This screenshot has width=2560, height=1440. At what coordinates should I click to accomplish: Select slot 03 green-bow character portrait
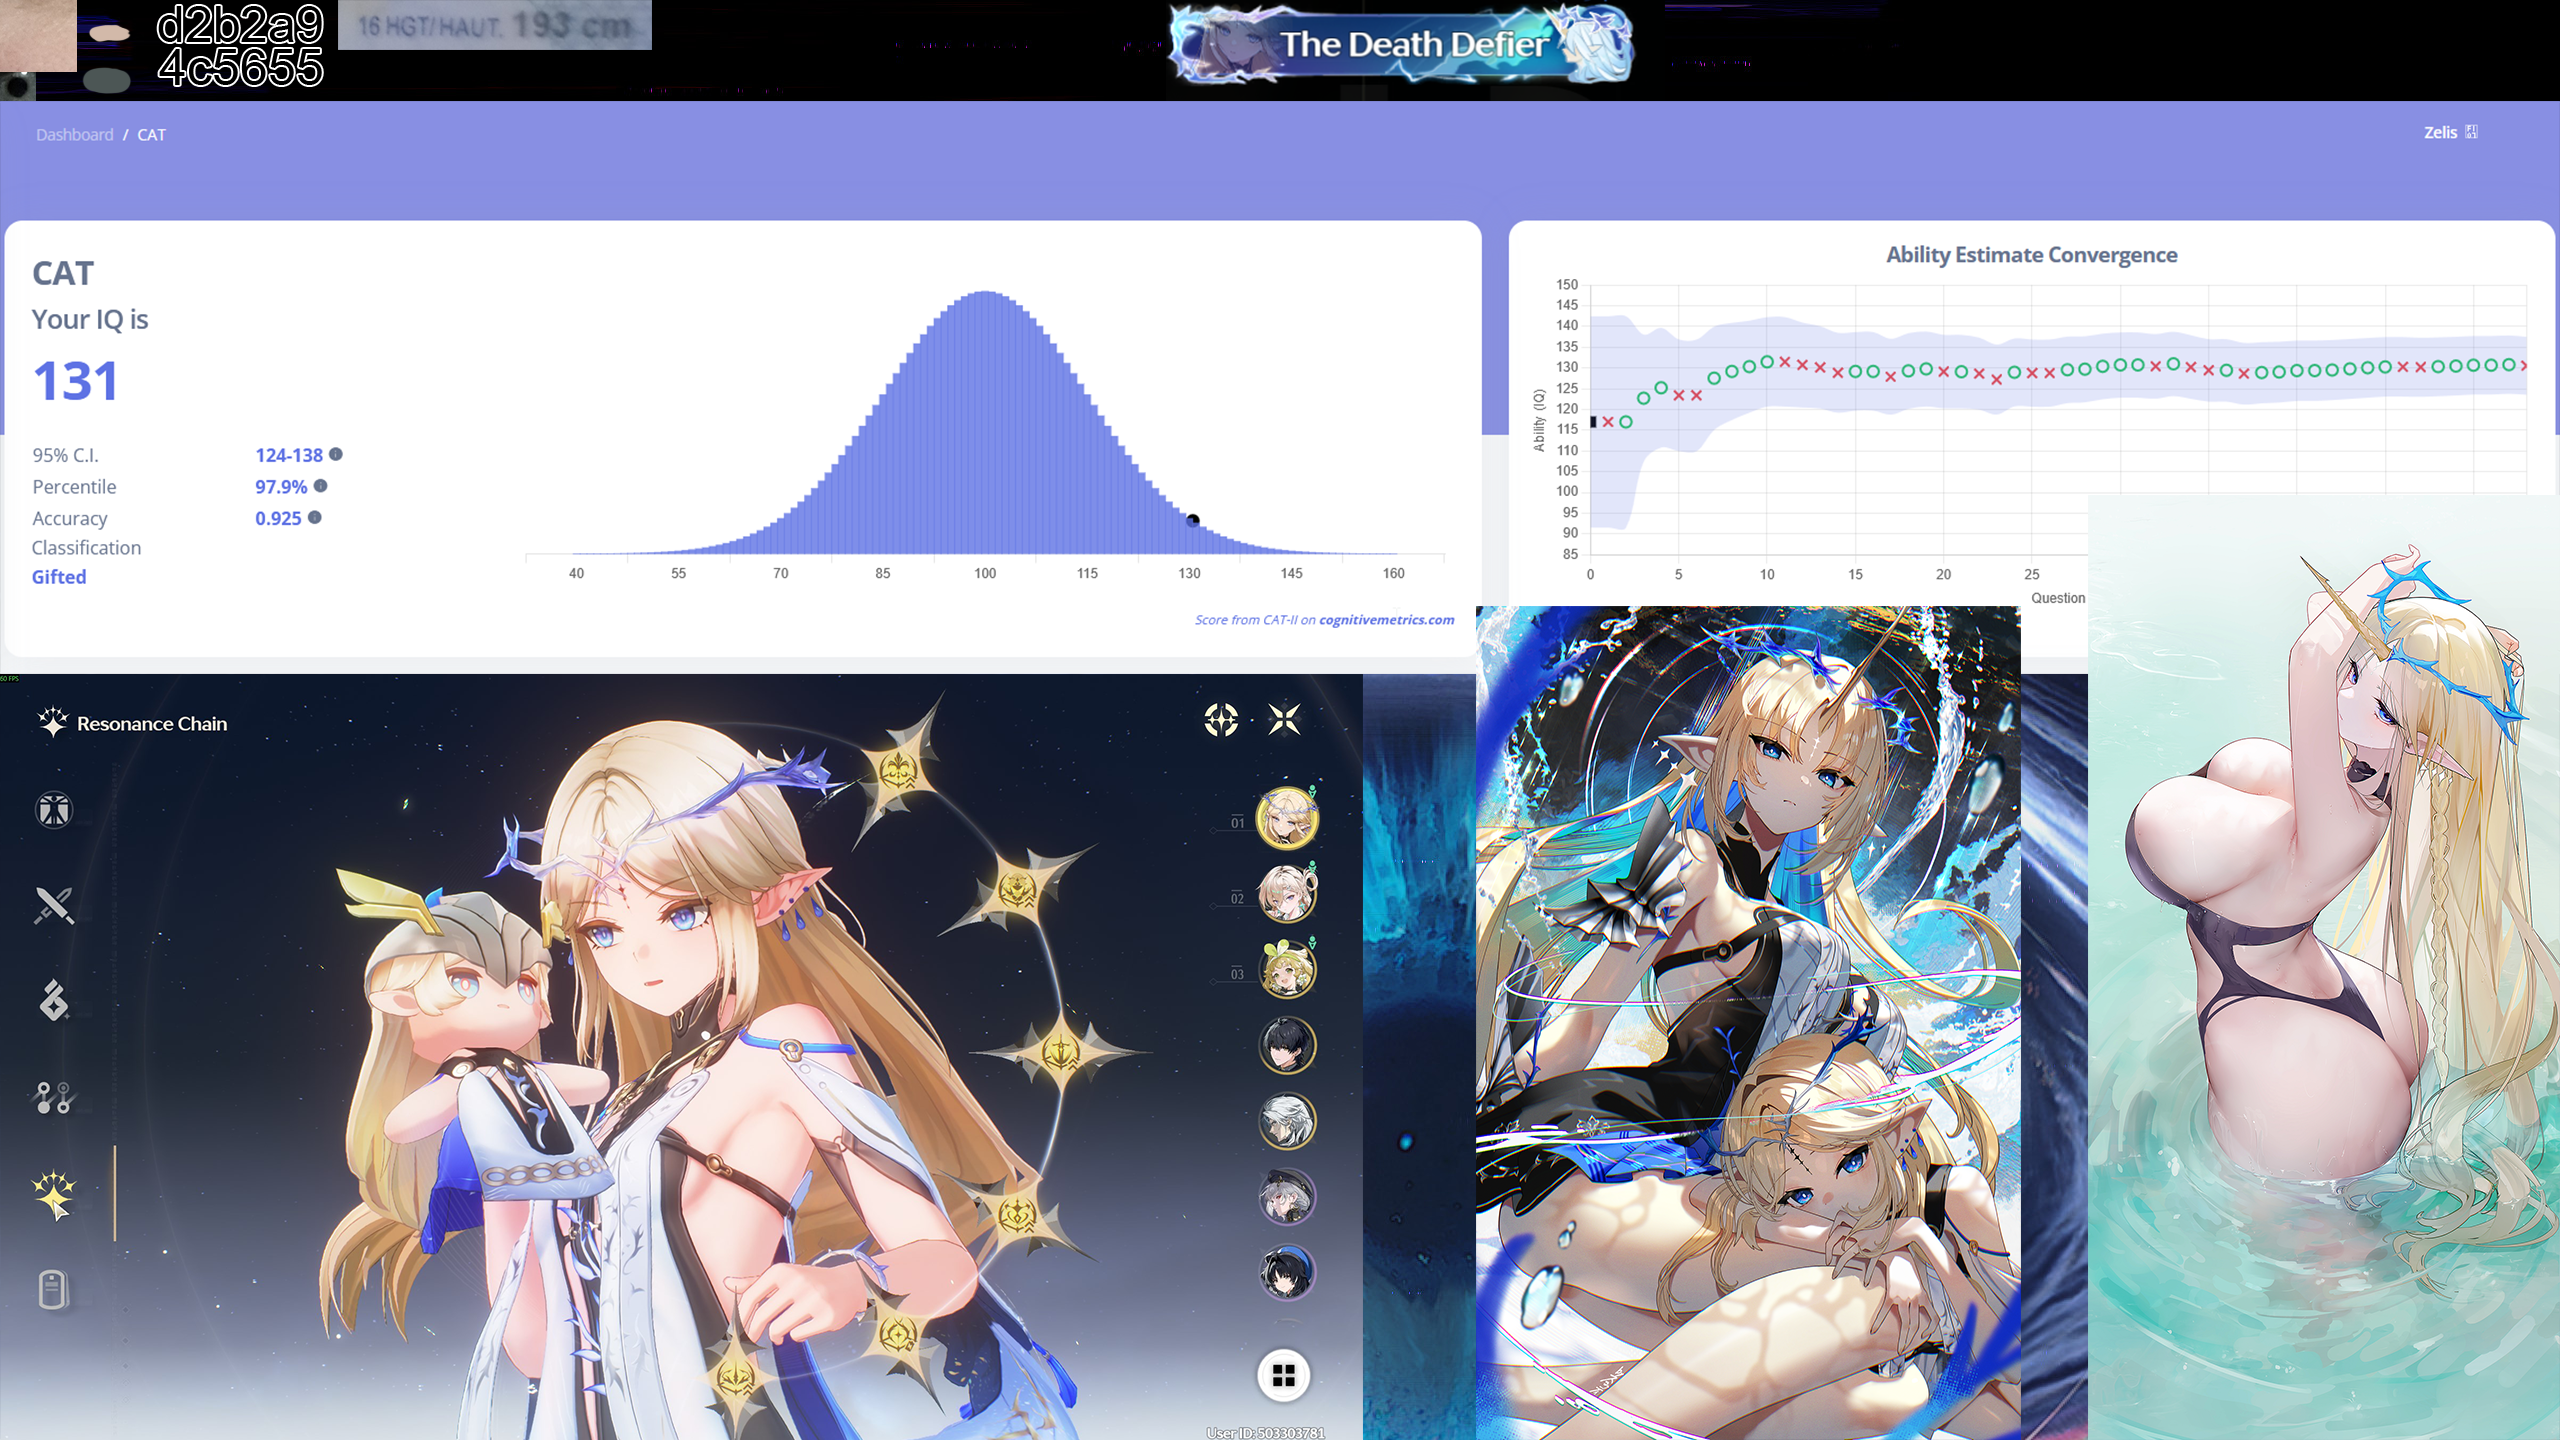pyautogui.click(x=1287, y=970)
